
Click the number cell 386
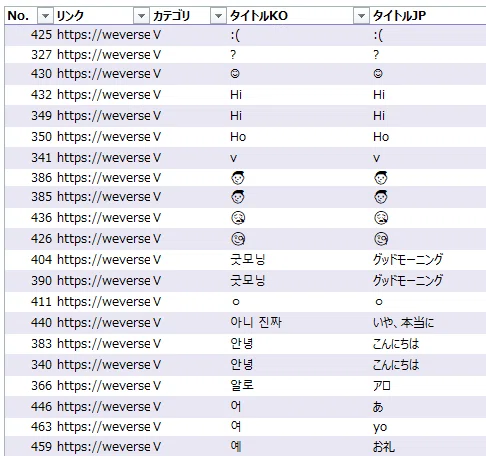point(42,178)
